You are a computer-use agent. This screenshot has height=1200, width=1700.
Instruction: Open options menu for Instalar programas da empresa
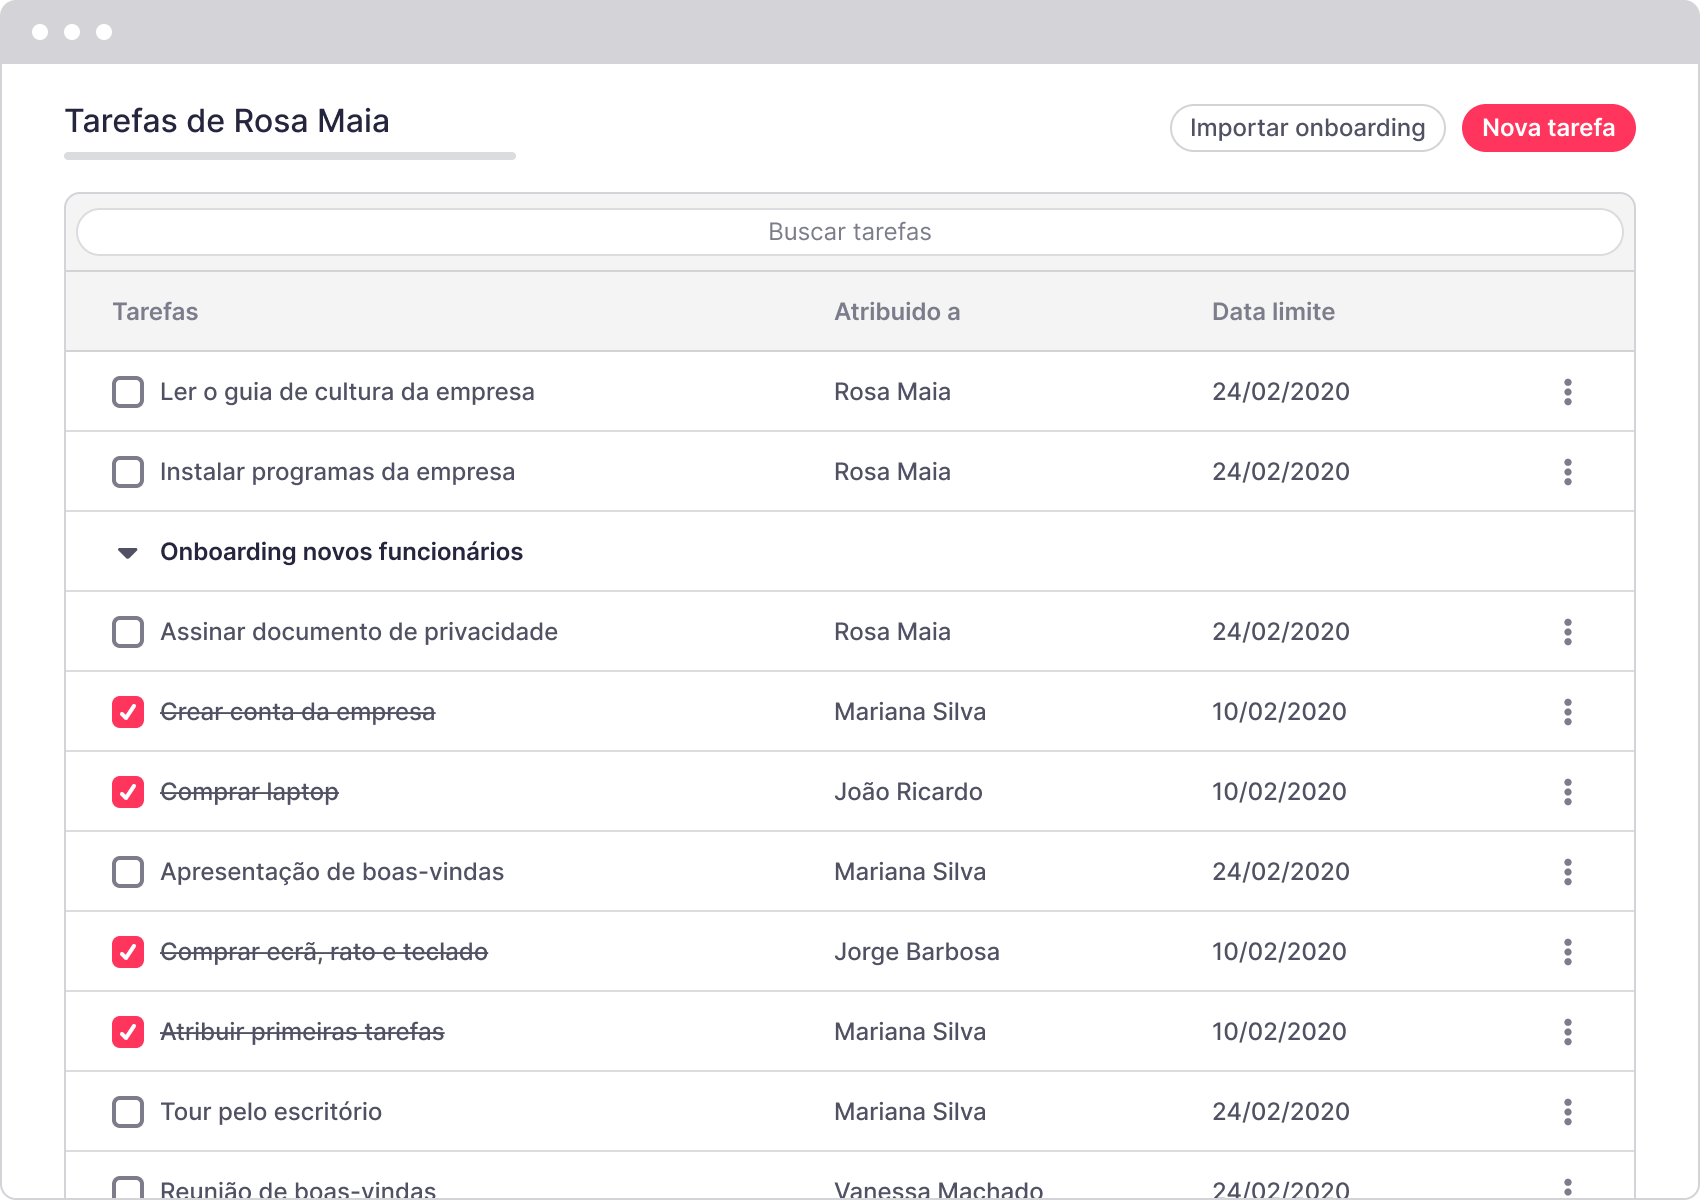click(x=1567, y=472)
